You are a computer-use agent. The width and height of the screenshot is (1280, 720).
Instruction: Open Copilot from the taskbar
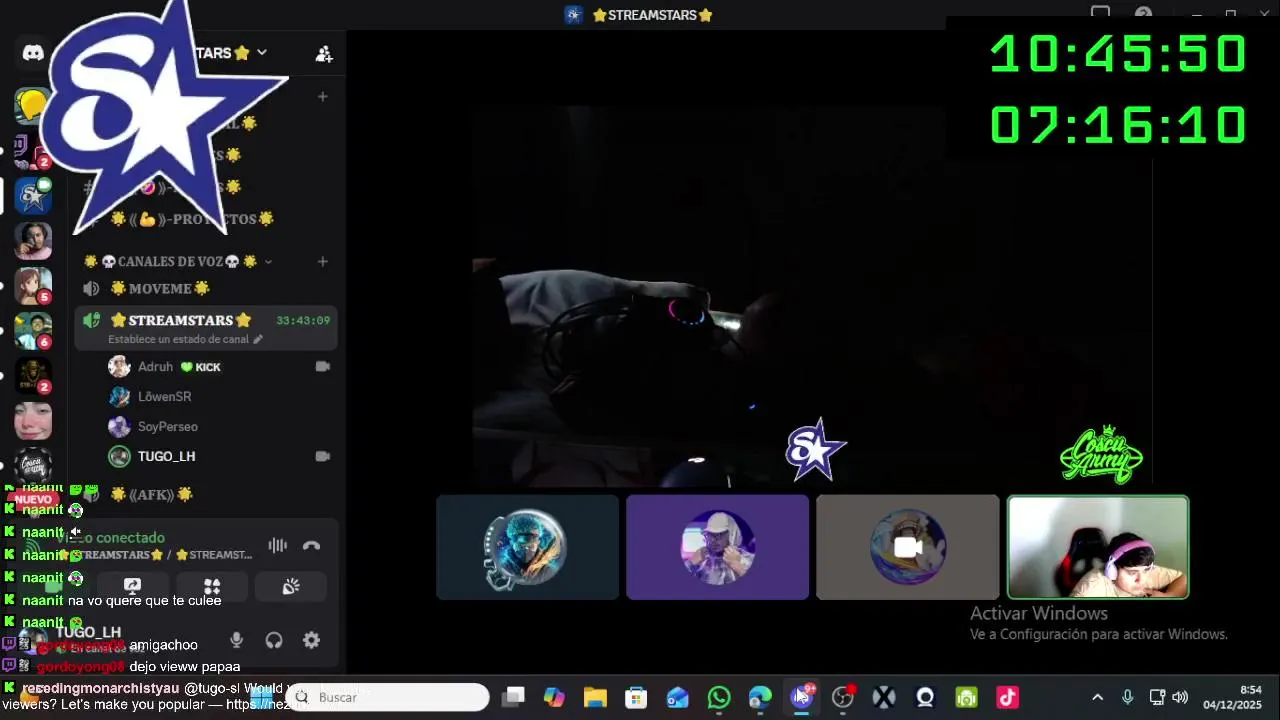(554, 697)
